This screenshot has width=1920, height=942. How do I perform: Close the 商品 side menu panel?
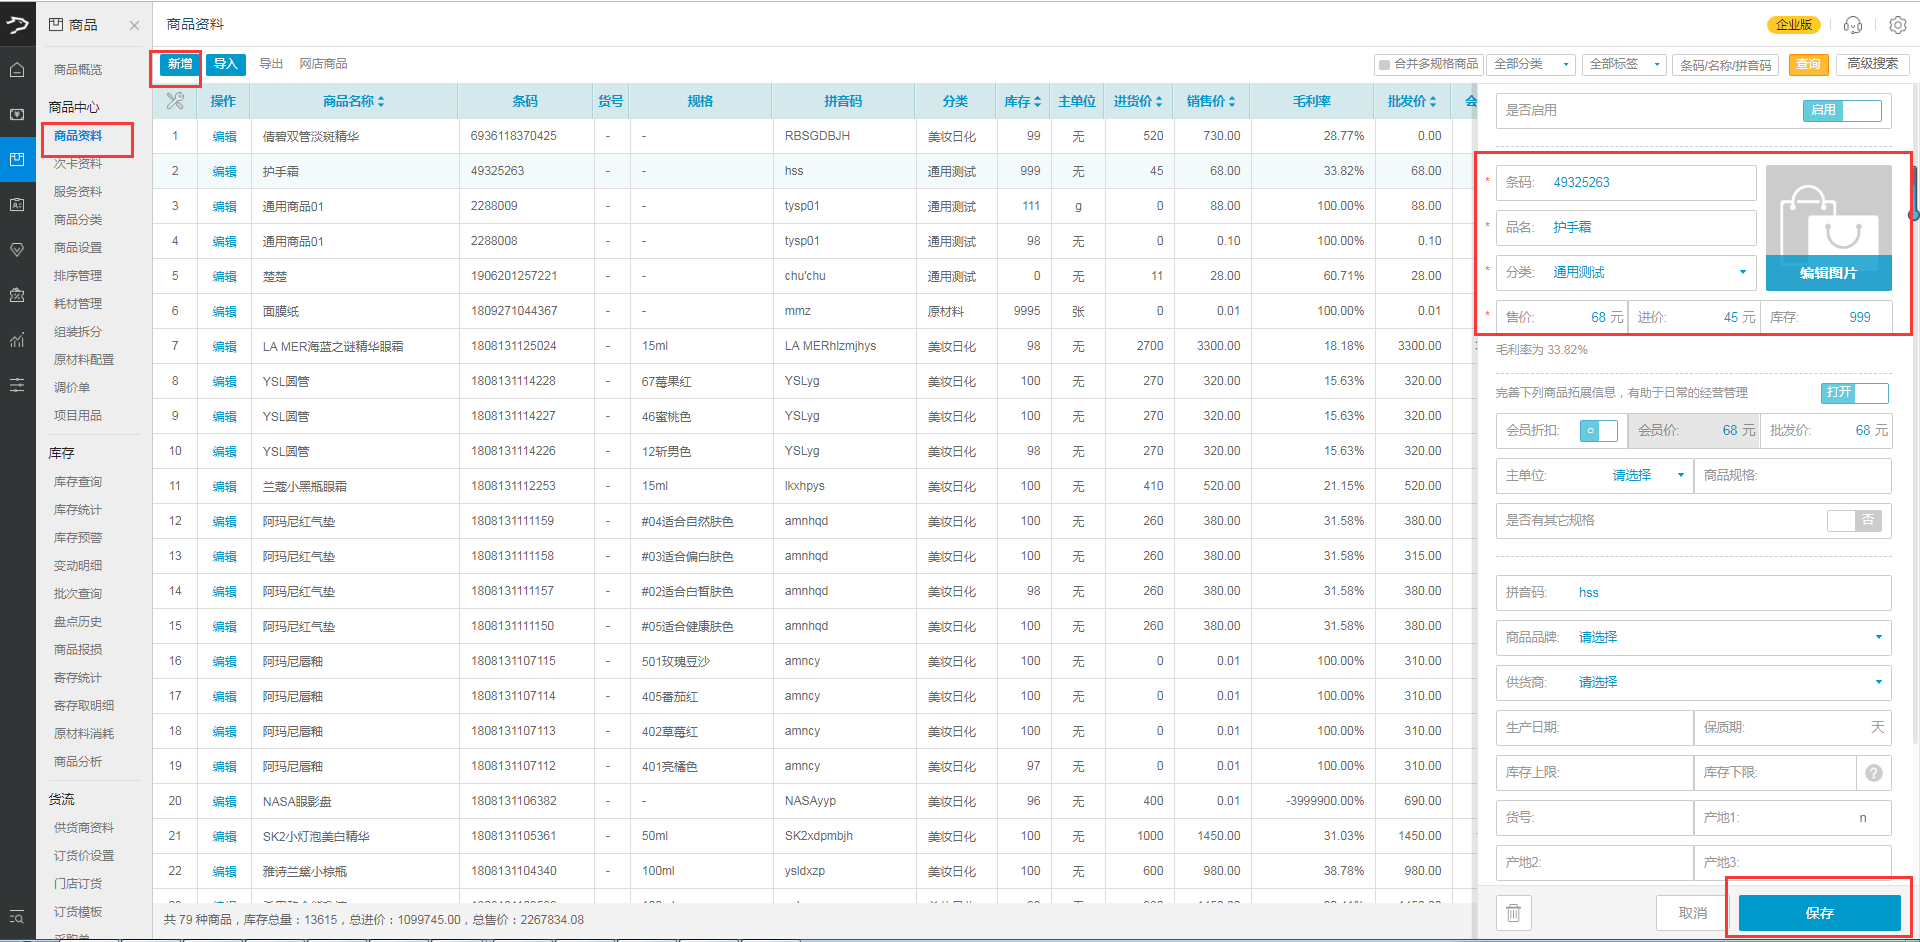(134, 25)
